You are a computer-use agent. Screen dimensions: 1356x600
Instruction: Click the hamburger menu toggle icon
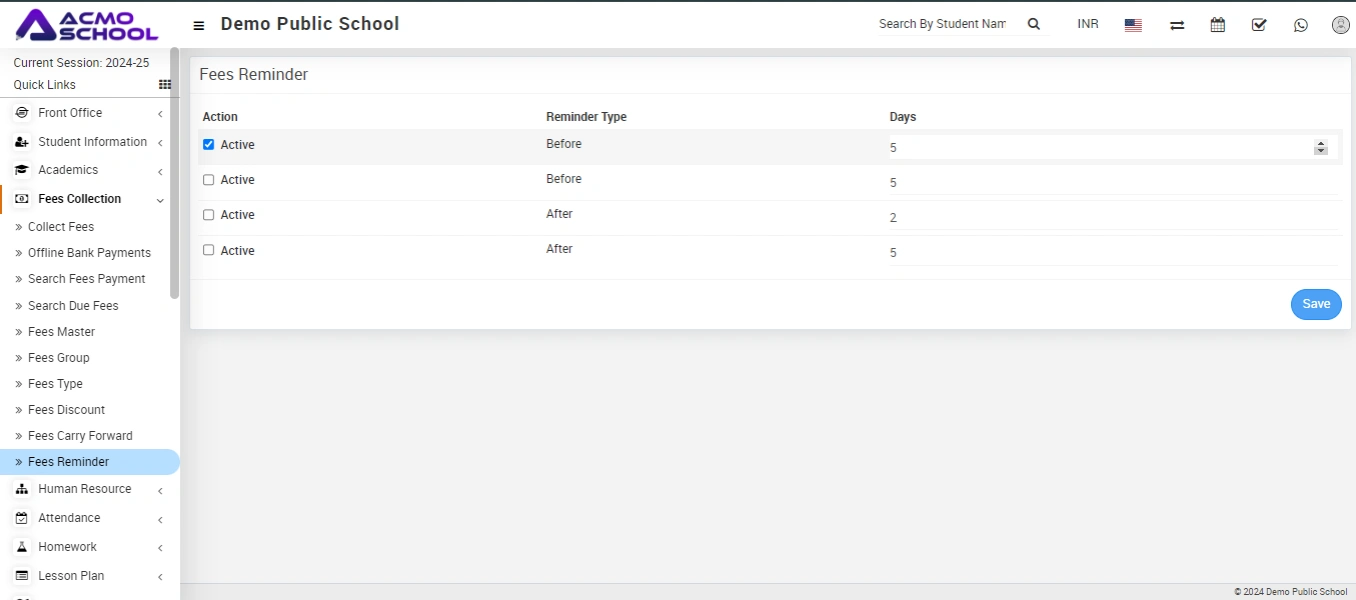(x=199, y=25)
